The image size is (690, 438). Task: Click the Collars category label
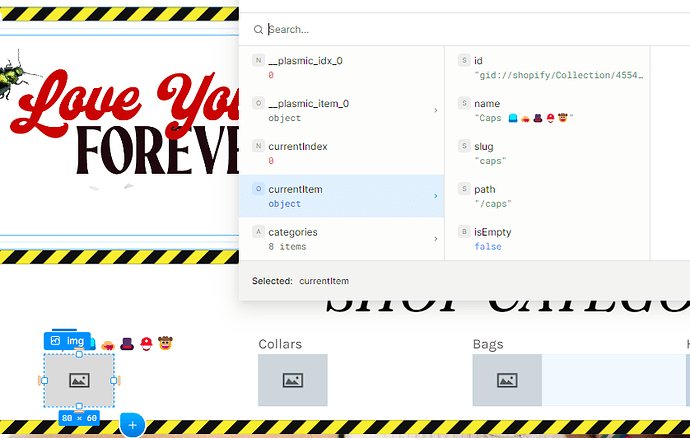tap(280, 344)
